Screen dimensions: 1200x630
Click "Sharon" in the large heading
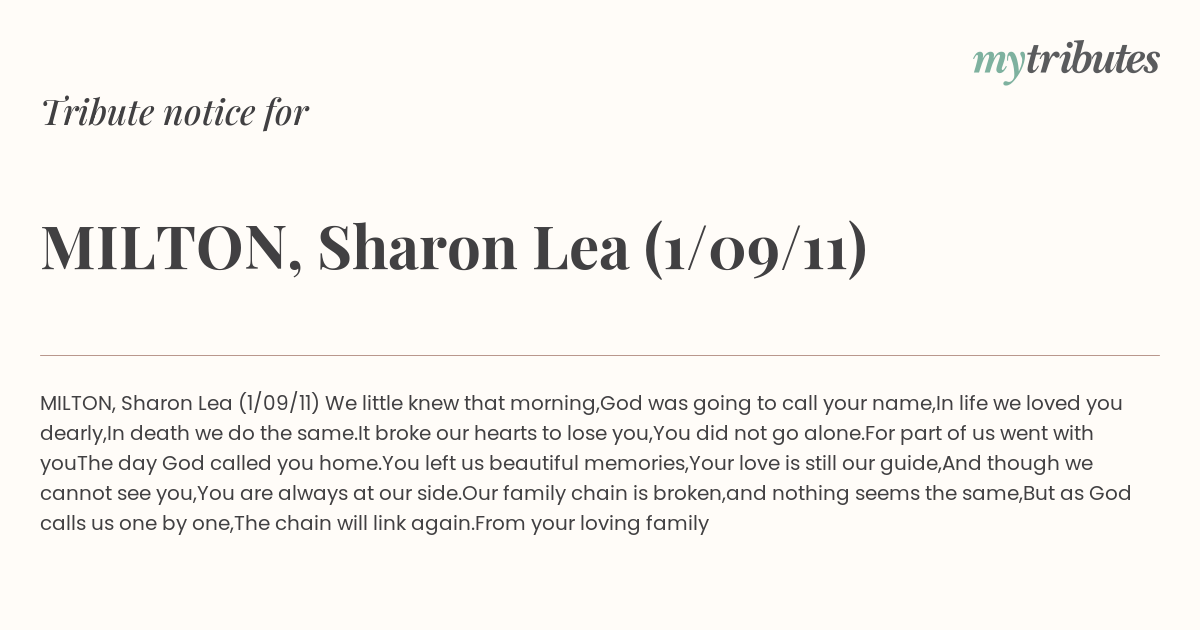point(418,248)
